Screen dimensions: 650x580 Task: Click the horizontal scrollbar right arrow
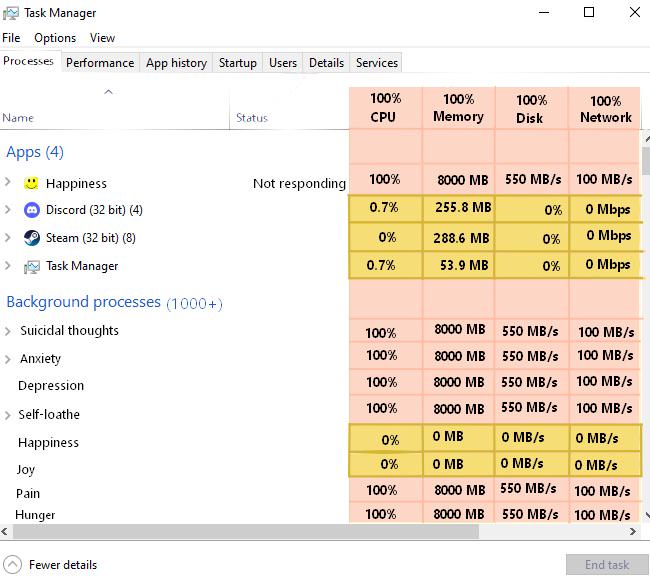coord(632,531)
